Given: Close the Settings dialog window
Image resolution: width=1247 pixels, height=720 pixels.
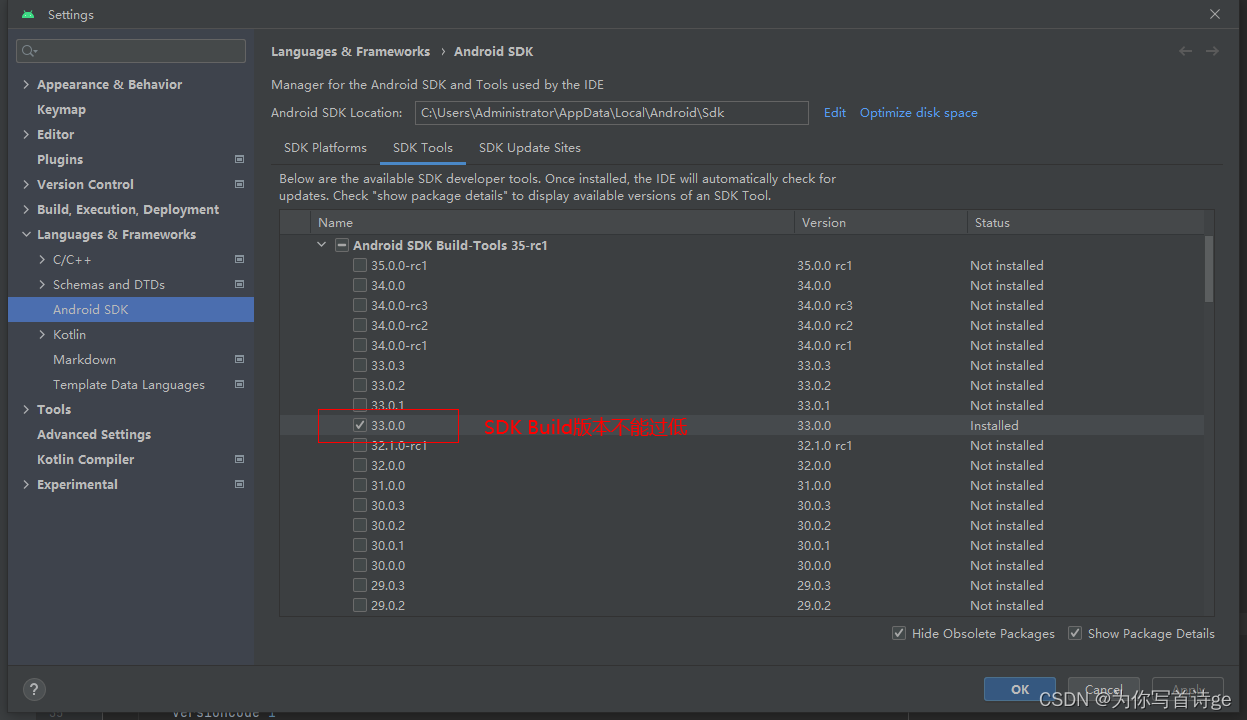Looking at the screenshot, I should tap(1215, 14).
